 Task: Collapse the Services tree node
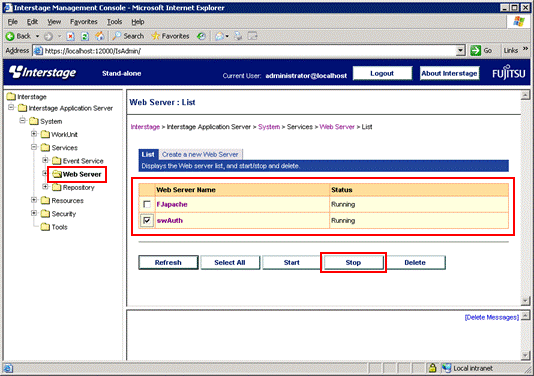click(x=34, y=147)
